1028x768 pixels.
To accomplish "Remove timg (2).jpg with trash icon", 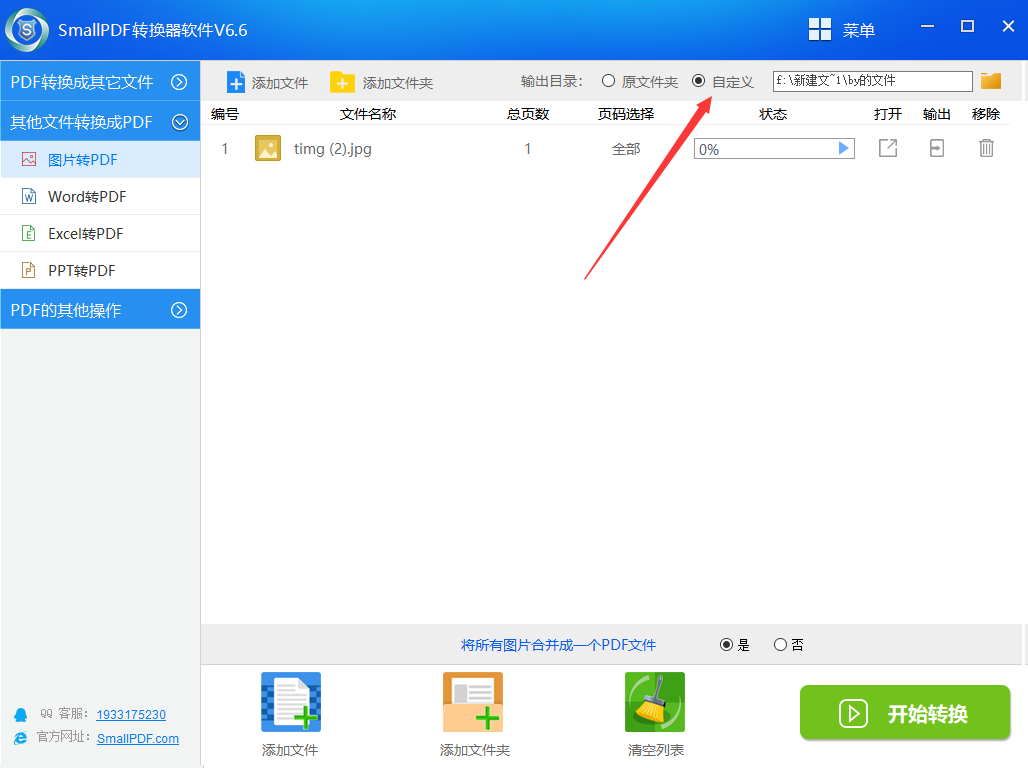I will (x=986, y=148).
